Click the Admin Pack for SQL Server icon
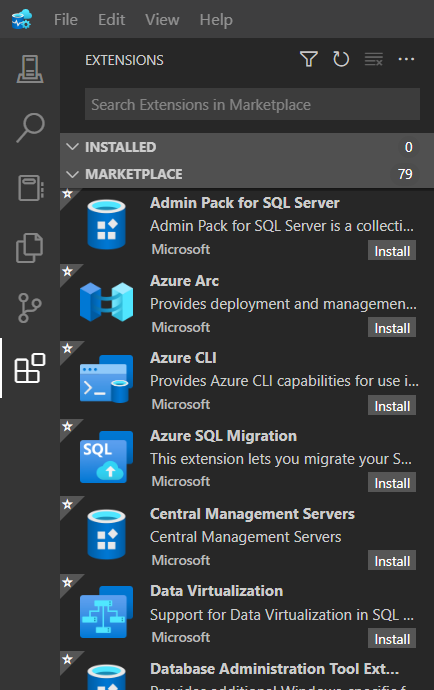The width and height of the screenshot is (434, 690). click(x=106, y=225)
